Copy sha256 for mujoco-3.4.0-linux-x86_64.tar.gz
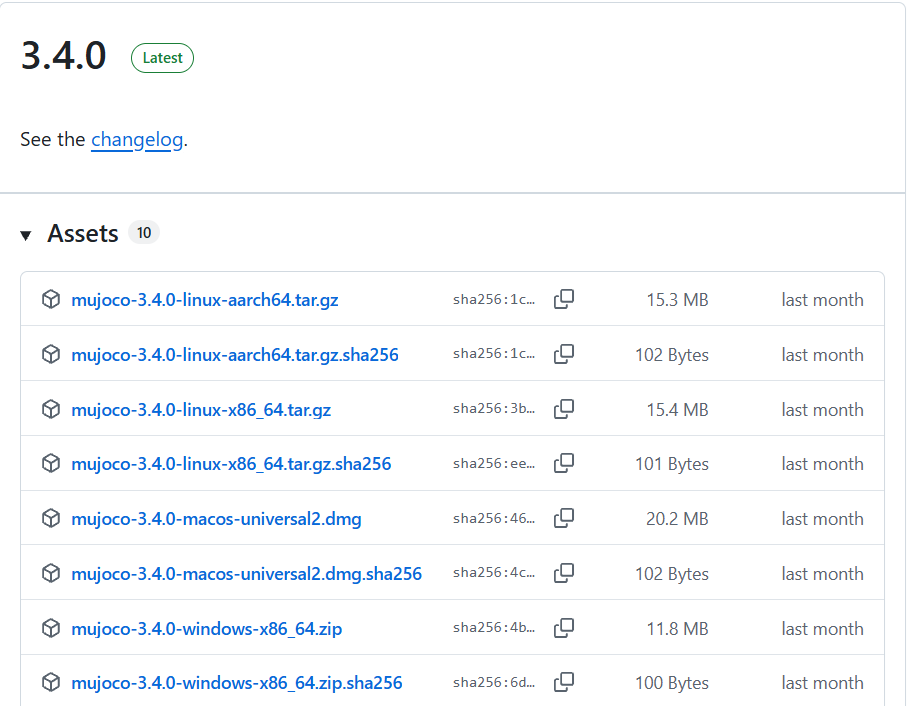The width and height of the screenshot is (909, 706). point(563,409)
